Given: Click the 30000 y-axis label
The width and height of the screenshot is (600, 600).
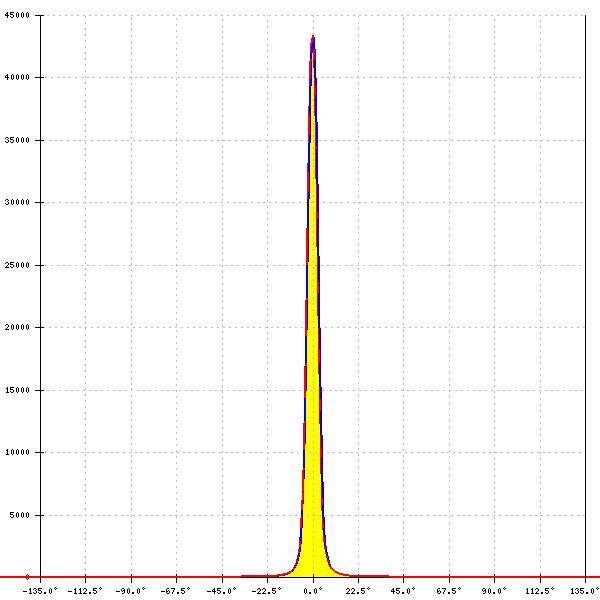Looking at the screenshot, I should coord(17,202).
